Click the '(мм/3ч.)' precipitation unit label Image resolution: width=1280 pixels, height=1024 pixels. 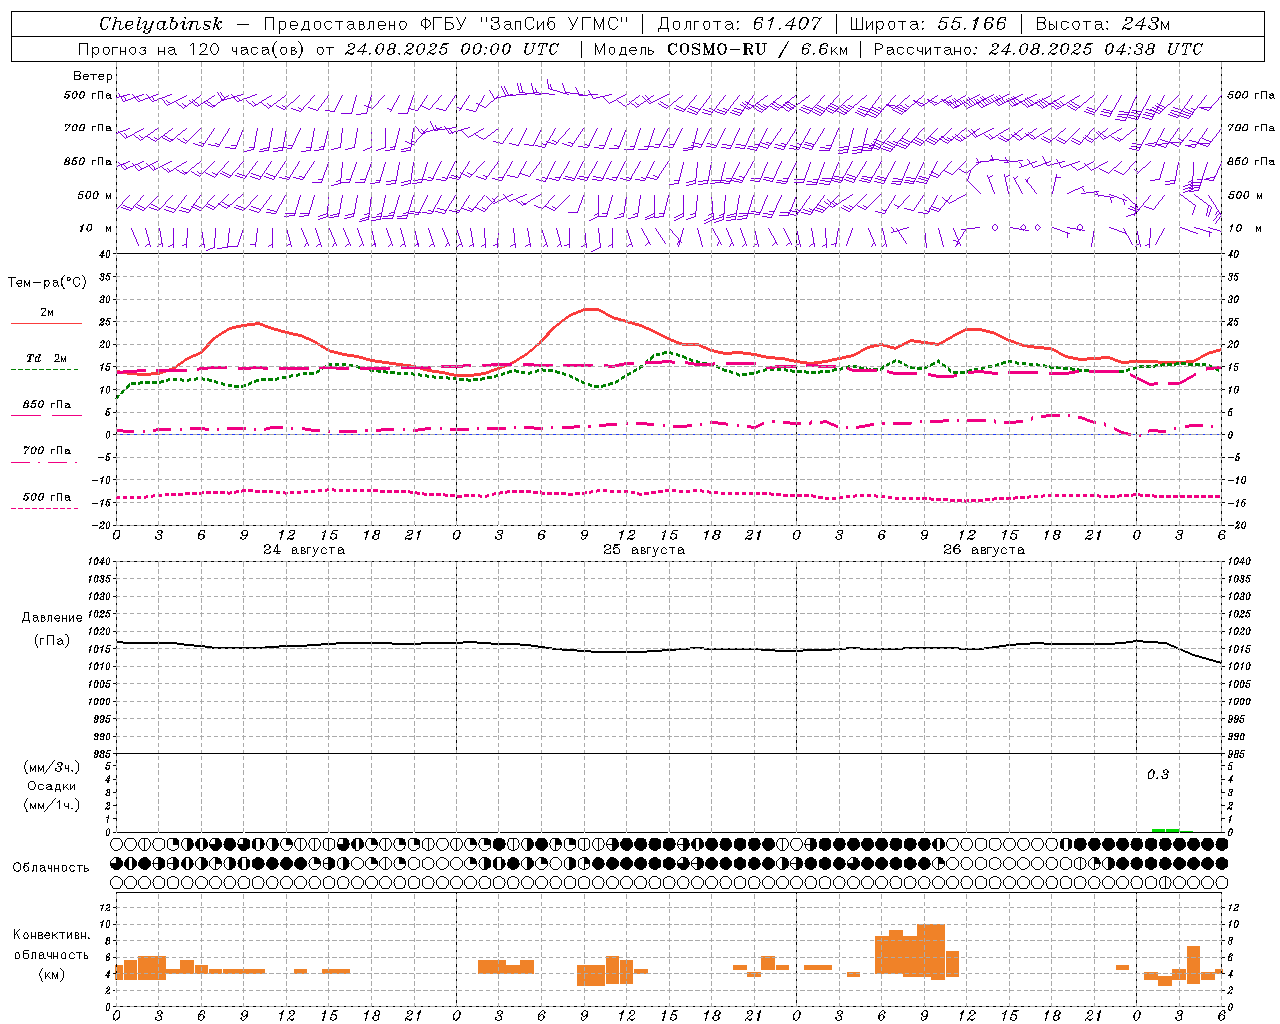click(52, 767)
